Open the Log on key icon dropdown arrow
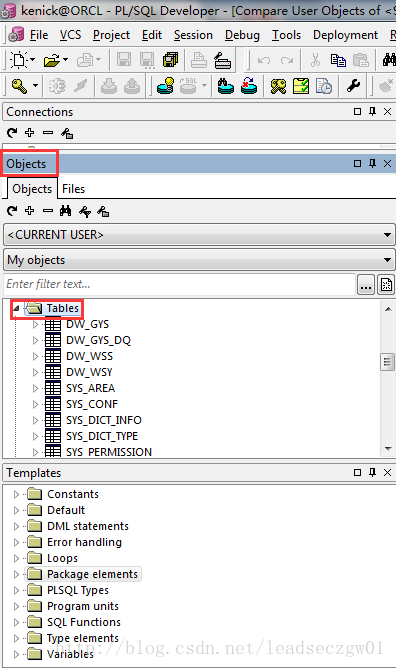Screen dimensions: 396x668 (x=35, y=86)
